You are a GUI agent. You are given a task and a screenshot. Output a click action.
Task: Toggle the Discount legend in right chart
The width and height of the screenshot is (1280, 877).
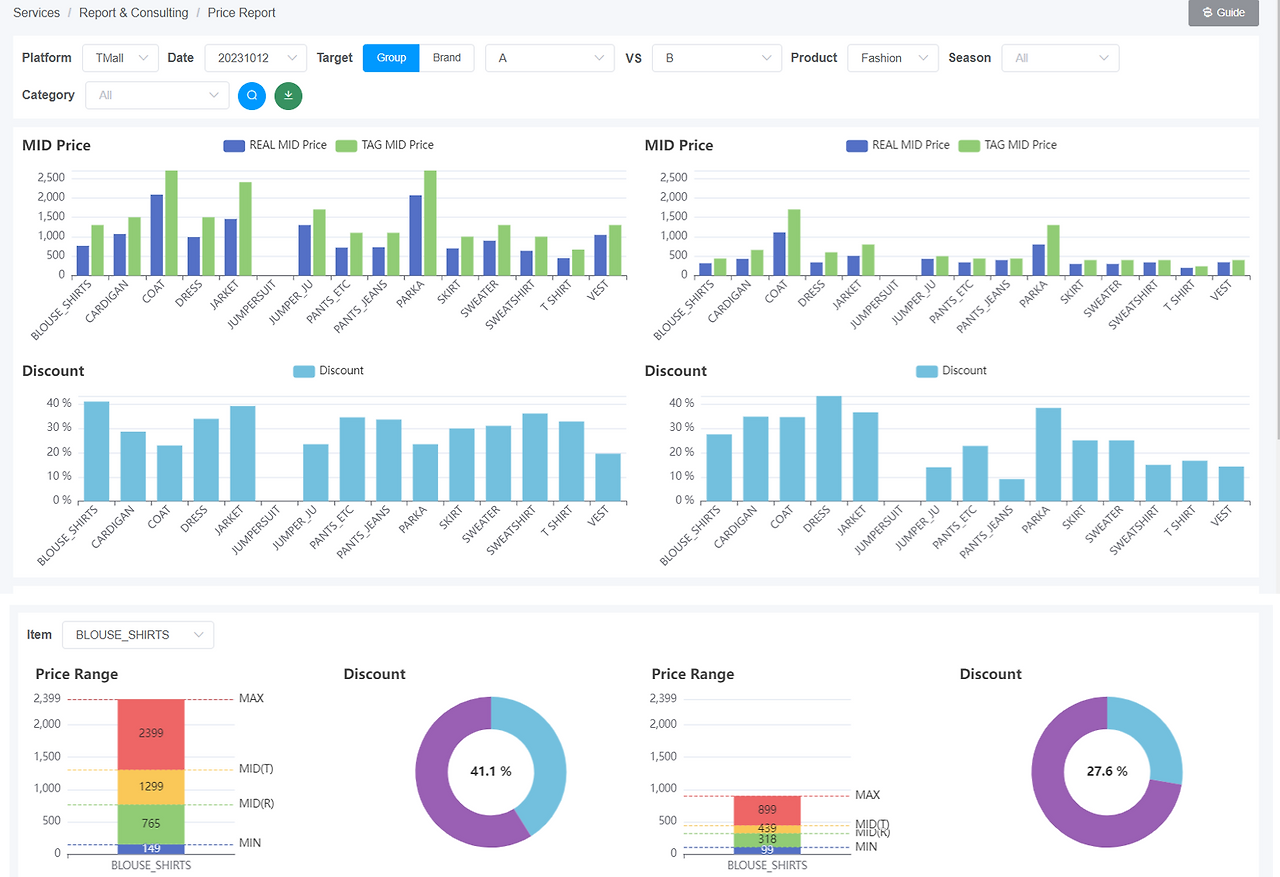pos(951,371)
